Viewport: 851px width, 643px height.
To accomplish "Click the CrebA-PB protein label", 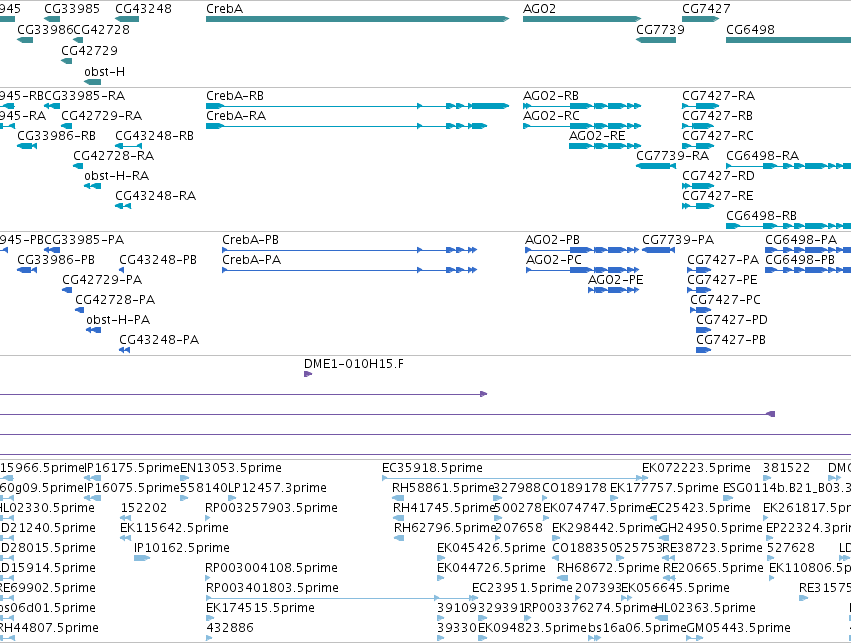I will click(250, 240).
